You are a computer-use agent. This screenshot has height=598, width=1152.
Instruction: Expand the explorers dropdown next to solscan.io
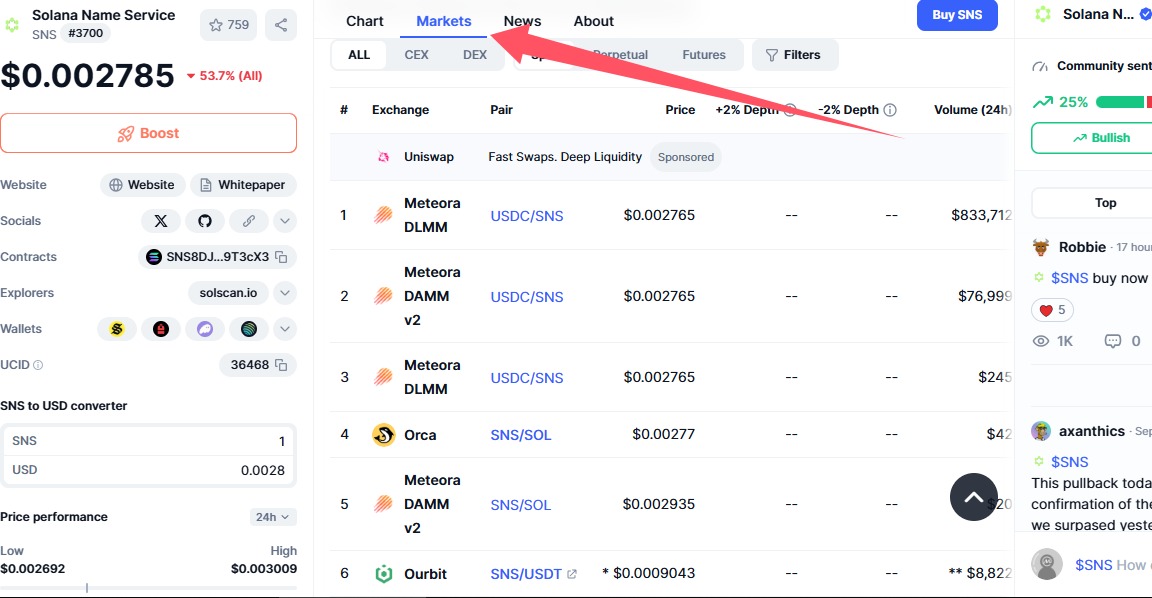point(285,293)
